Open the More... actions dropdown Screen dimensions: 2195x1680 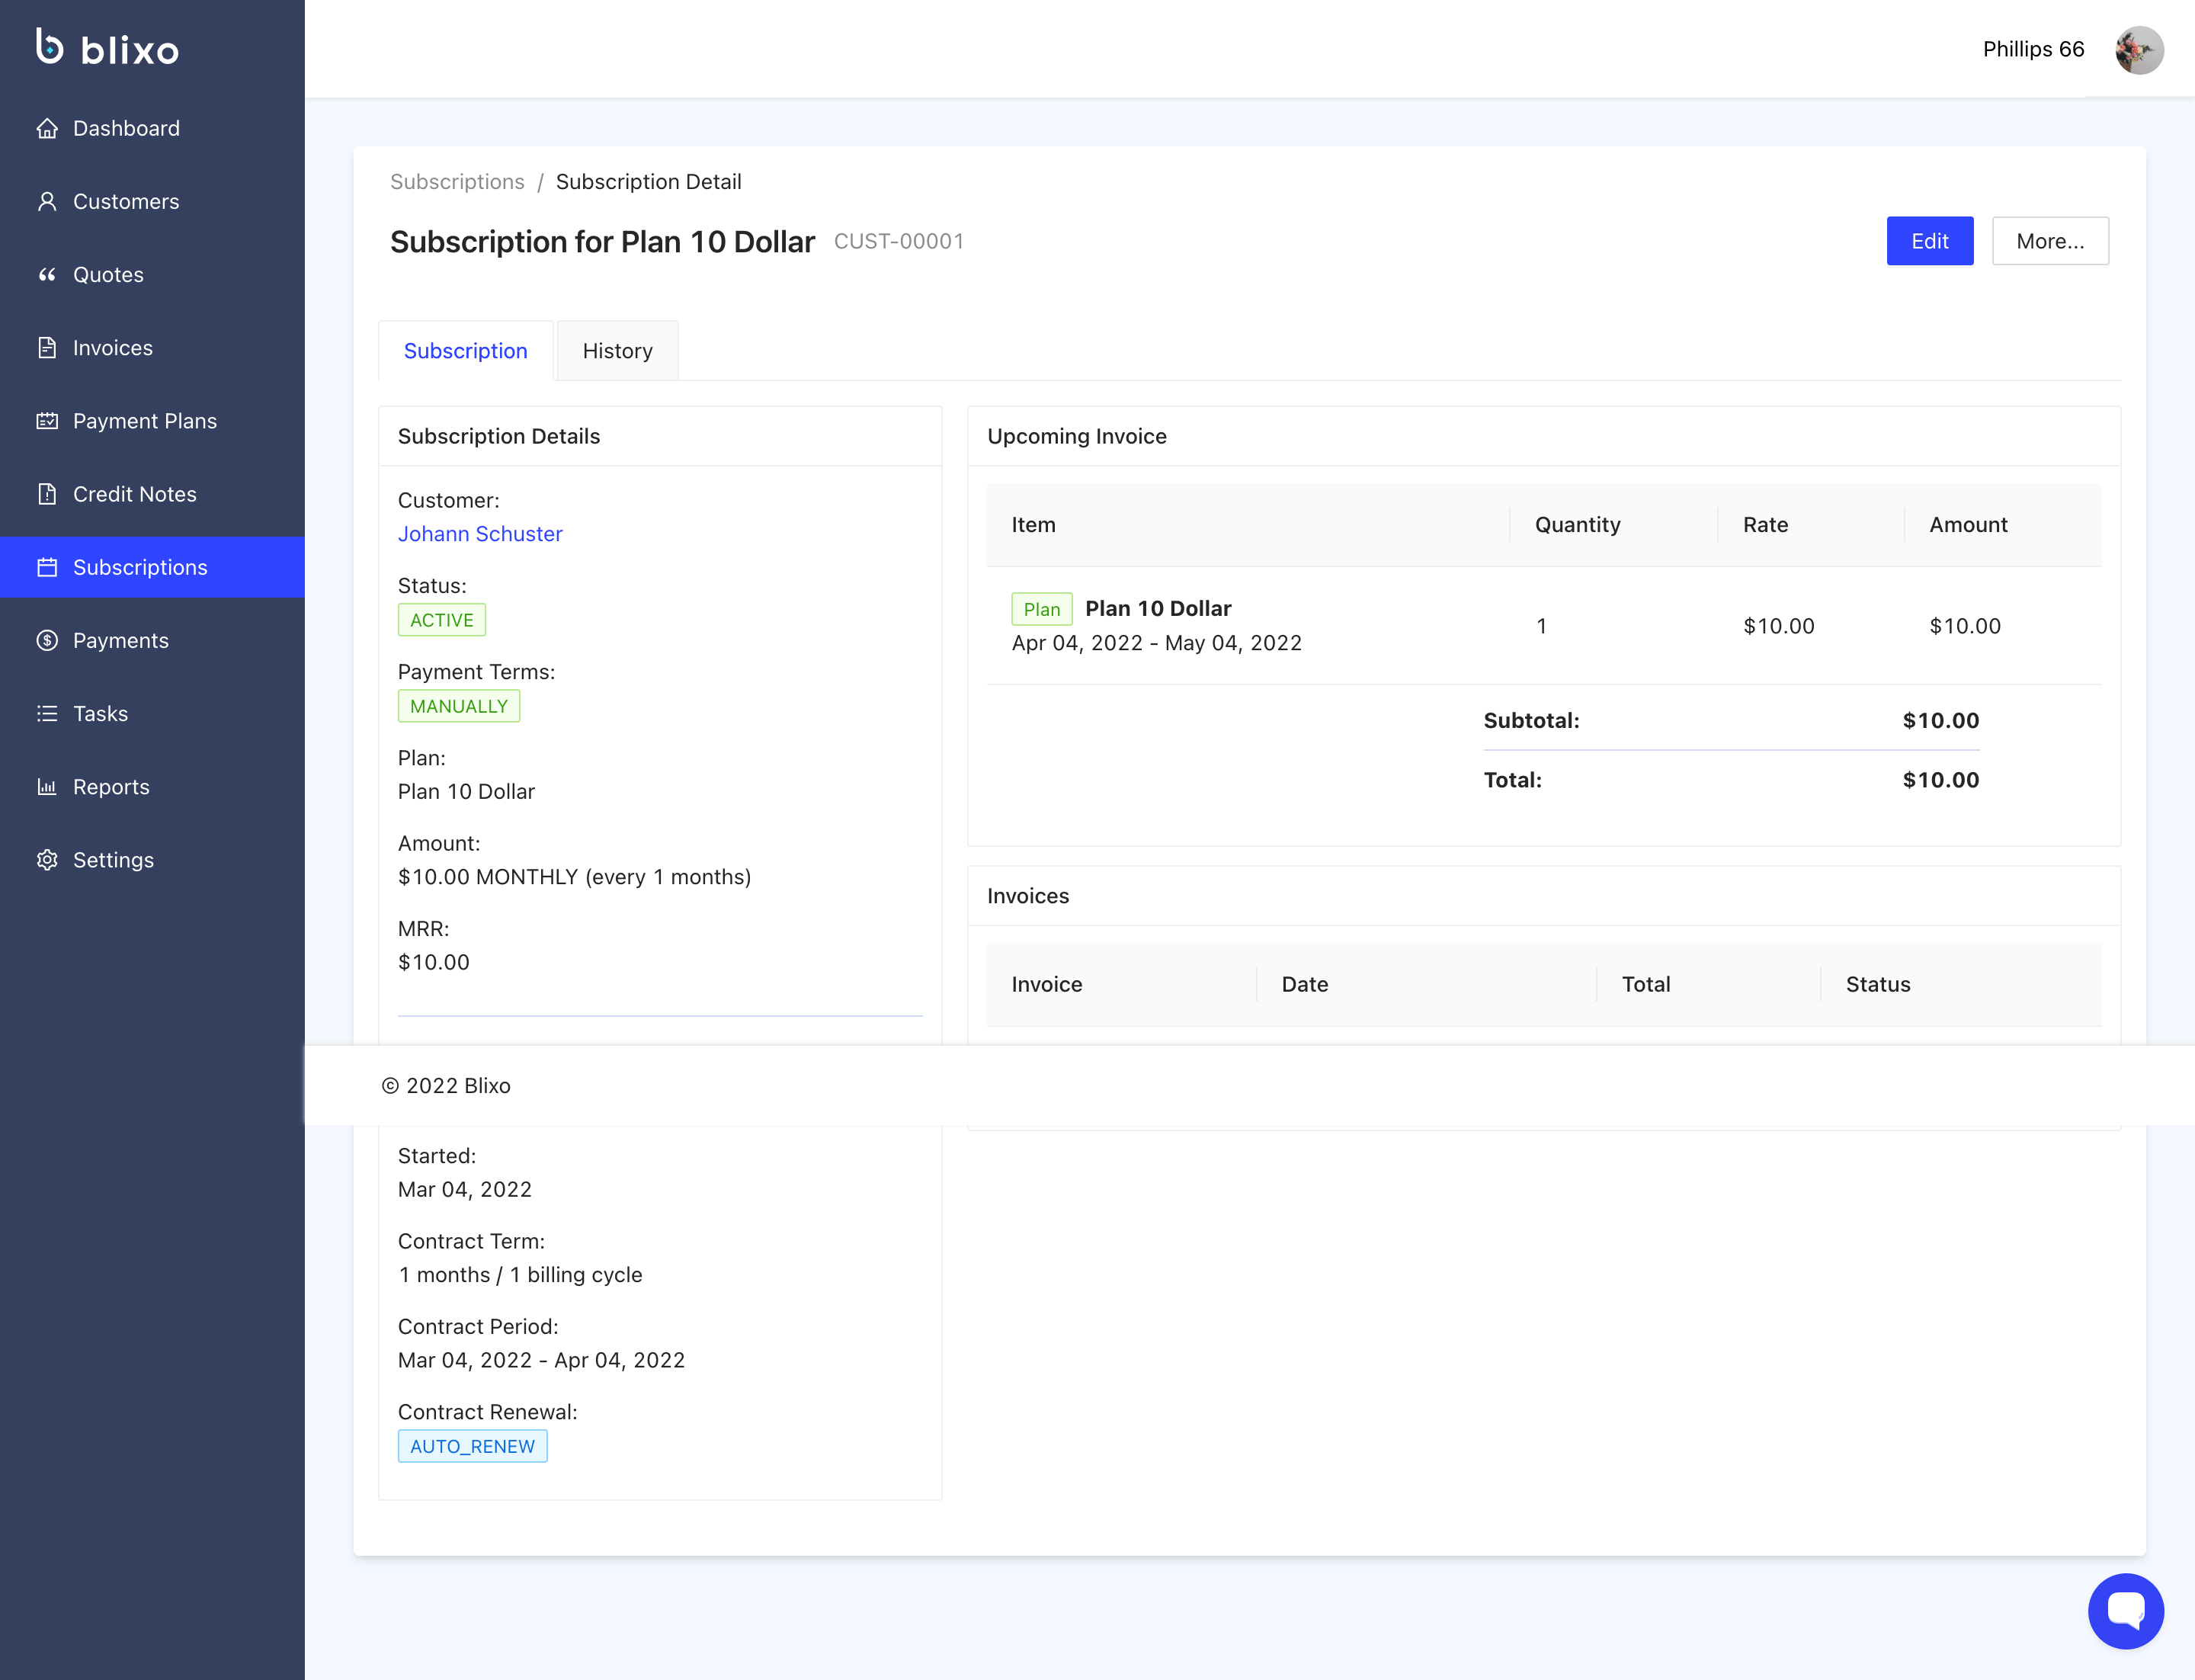tap(2049, 241)
